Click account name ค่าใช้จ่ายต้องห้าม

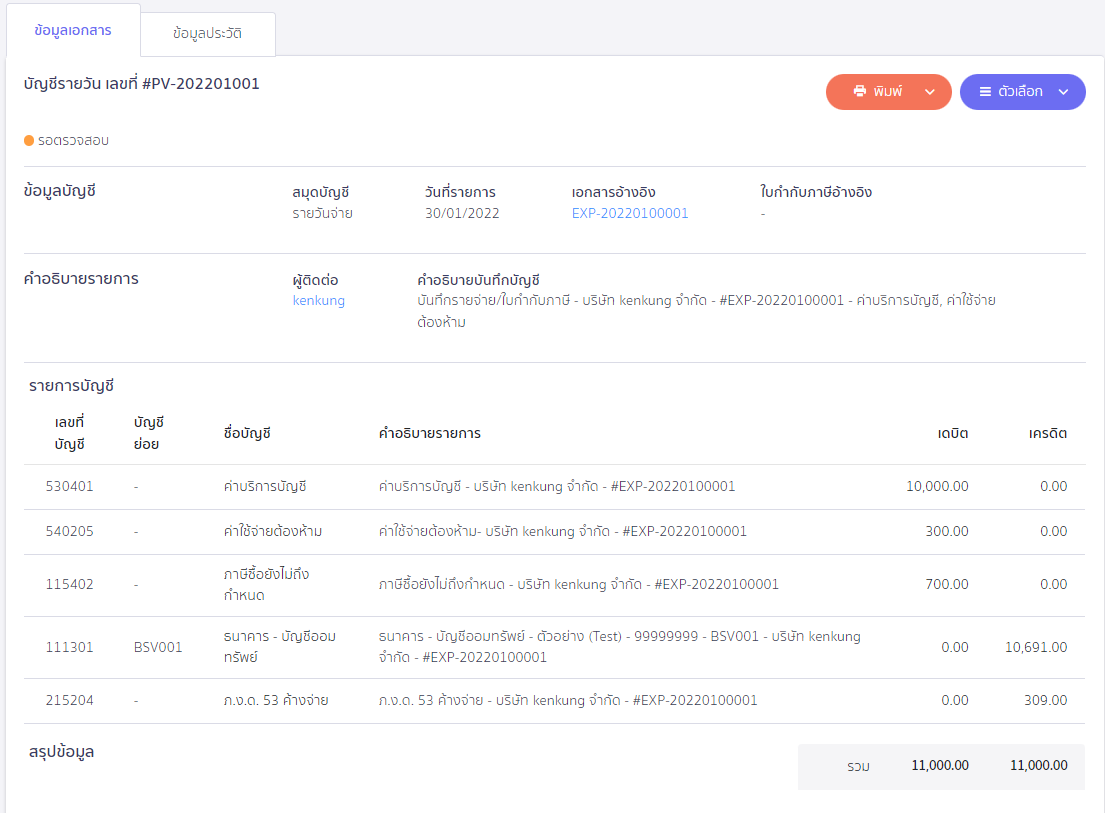(273, 531)
